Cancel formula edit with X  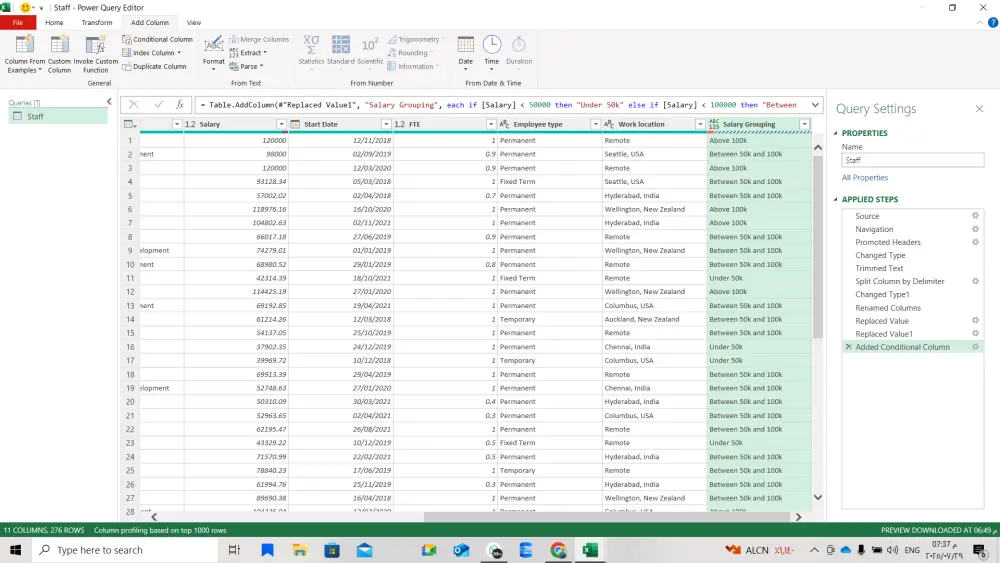(133, 105)
